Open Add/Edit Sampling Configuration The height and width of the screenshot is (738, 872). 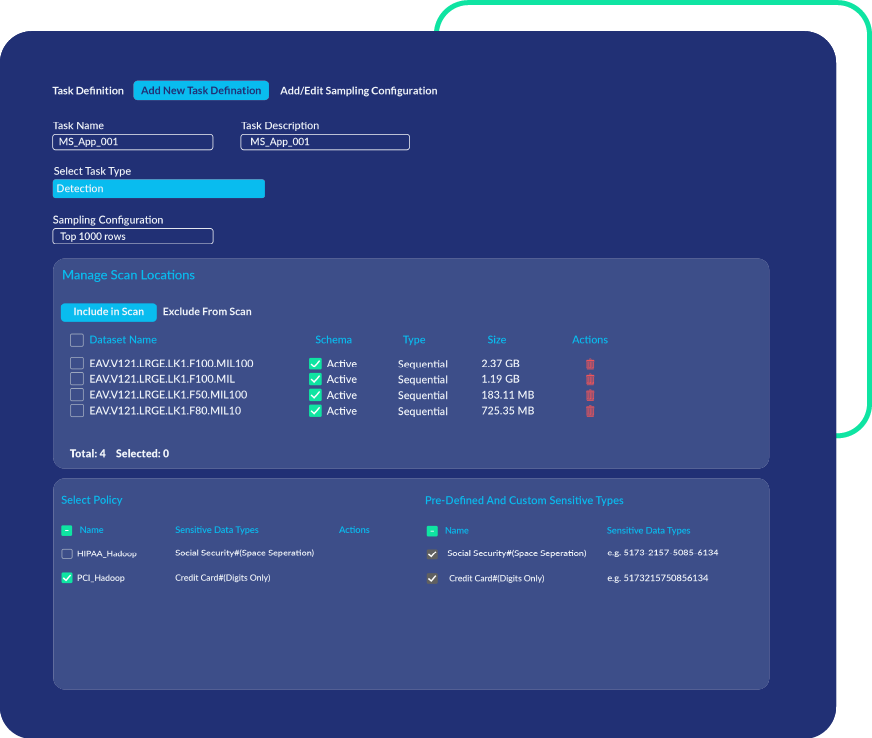tap(361, 90)
